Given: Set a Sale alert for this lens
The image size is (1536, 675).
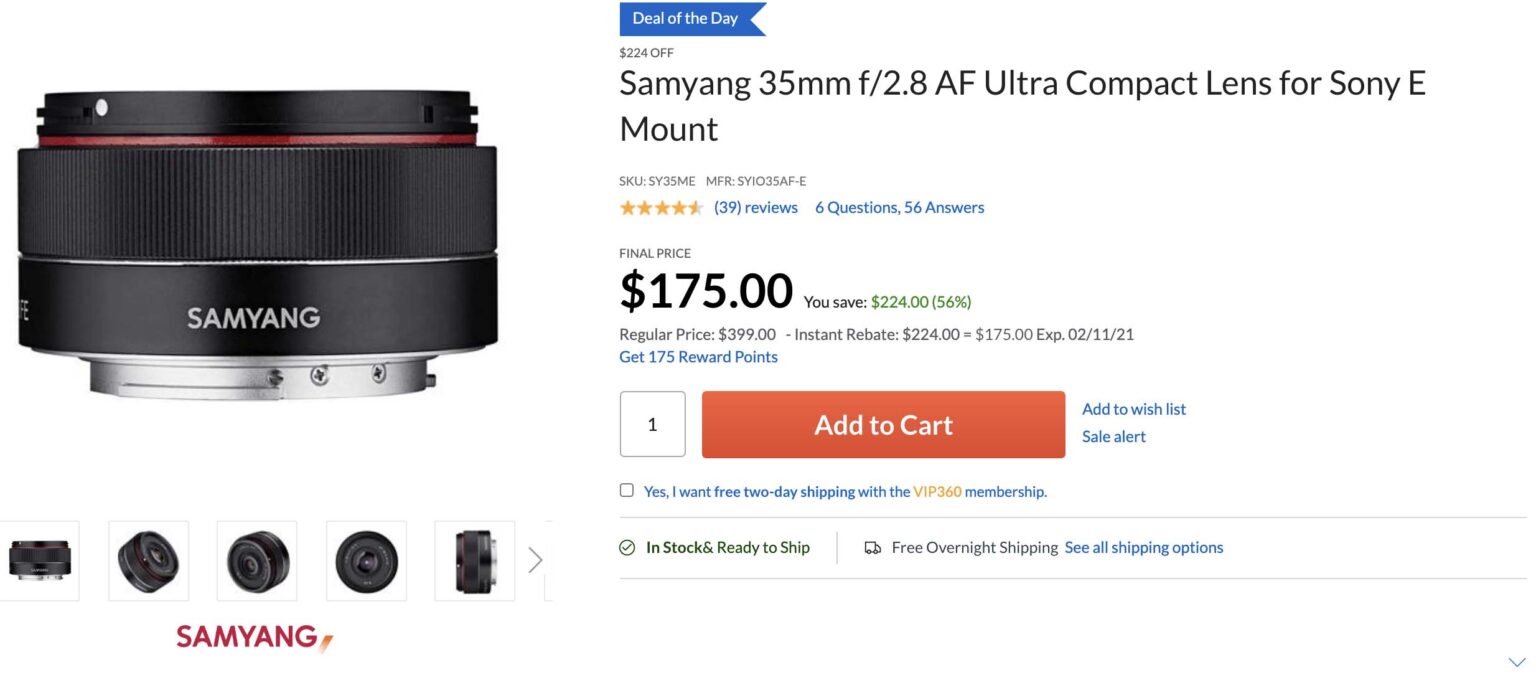Looking at the screenshot, I should [1113, 436].
